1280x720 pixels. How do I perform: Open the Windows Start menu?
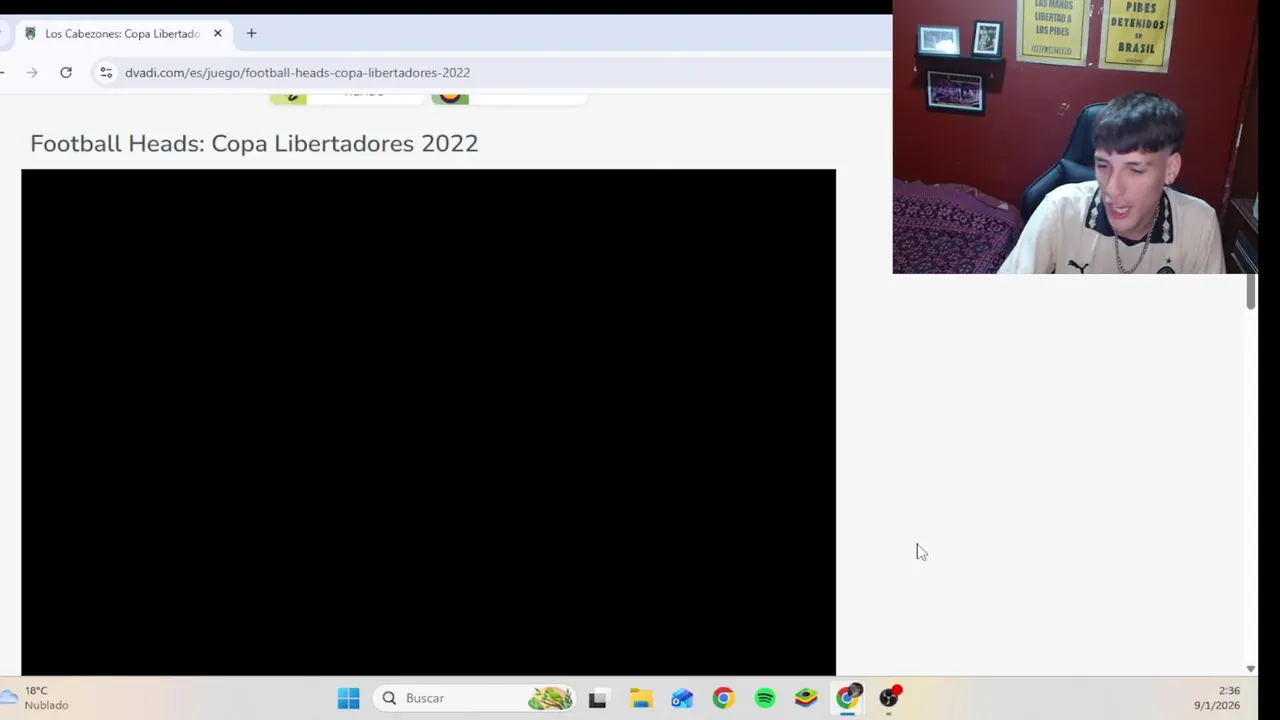click(348, 698)
